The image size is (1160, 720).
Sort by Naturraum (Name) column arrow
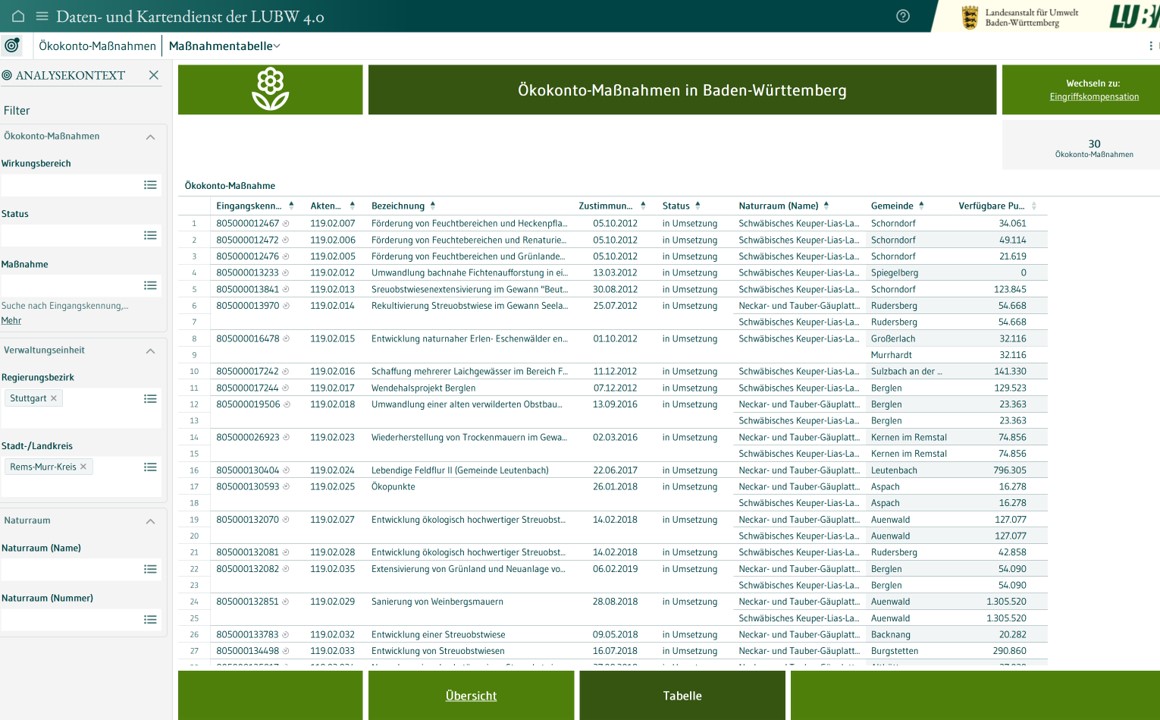click(x=826, y=206)
